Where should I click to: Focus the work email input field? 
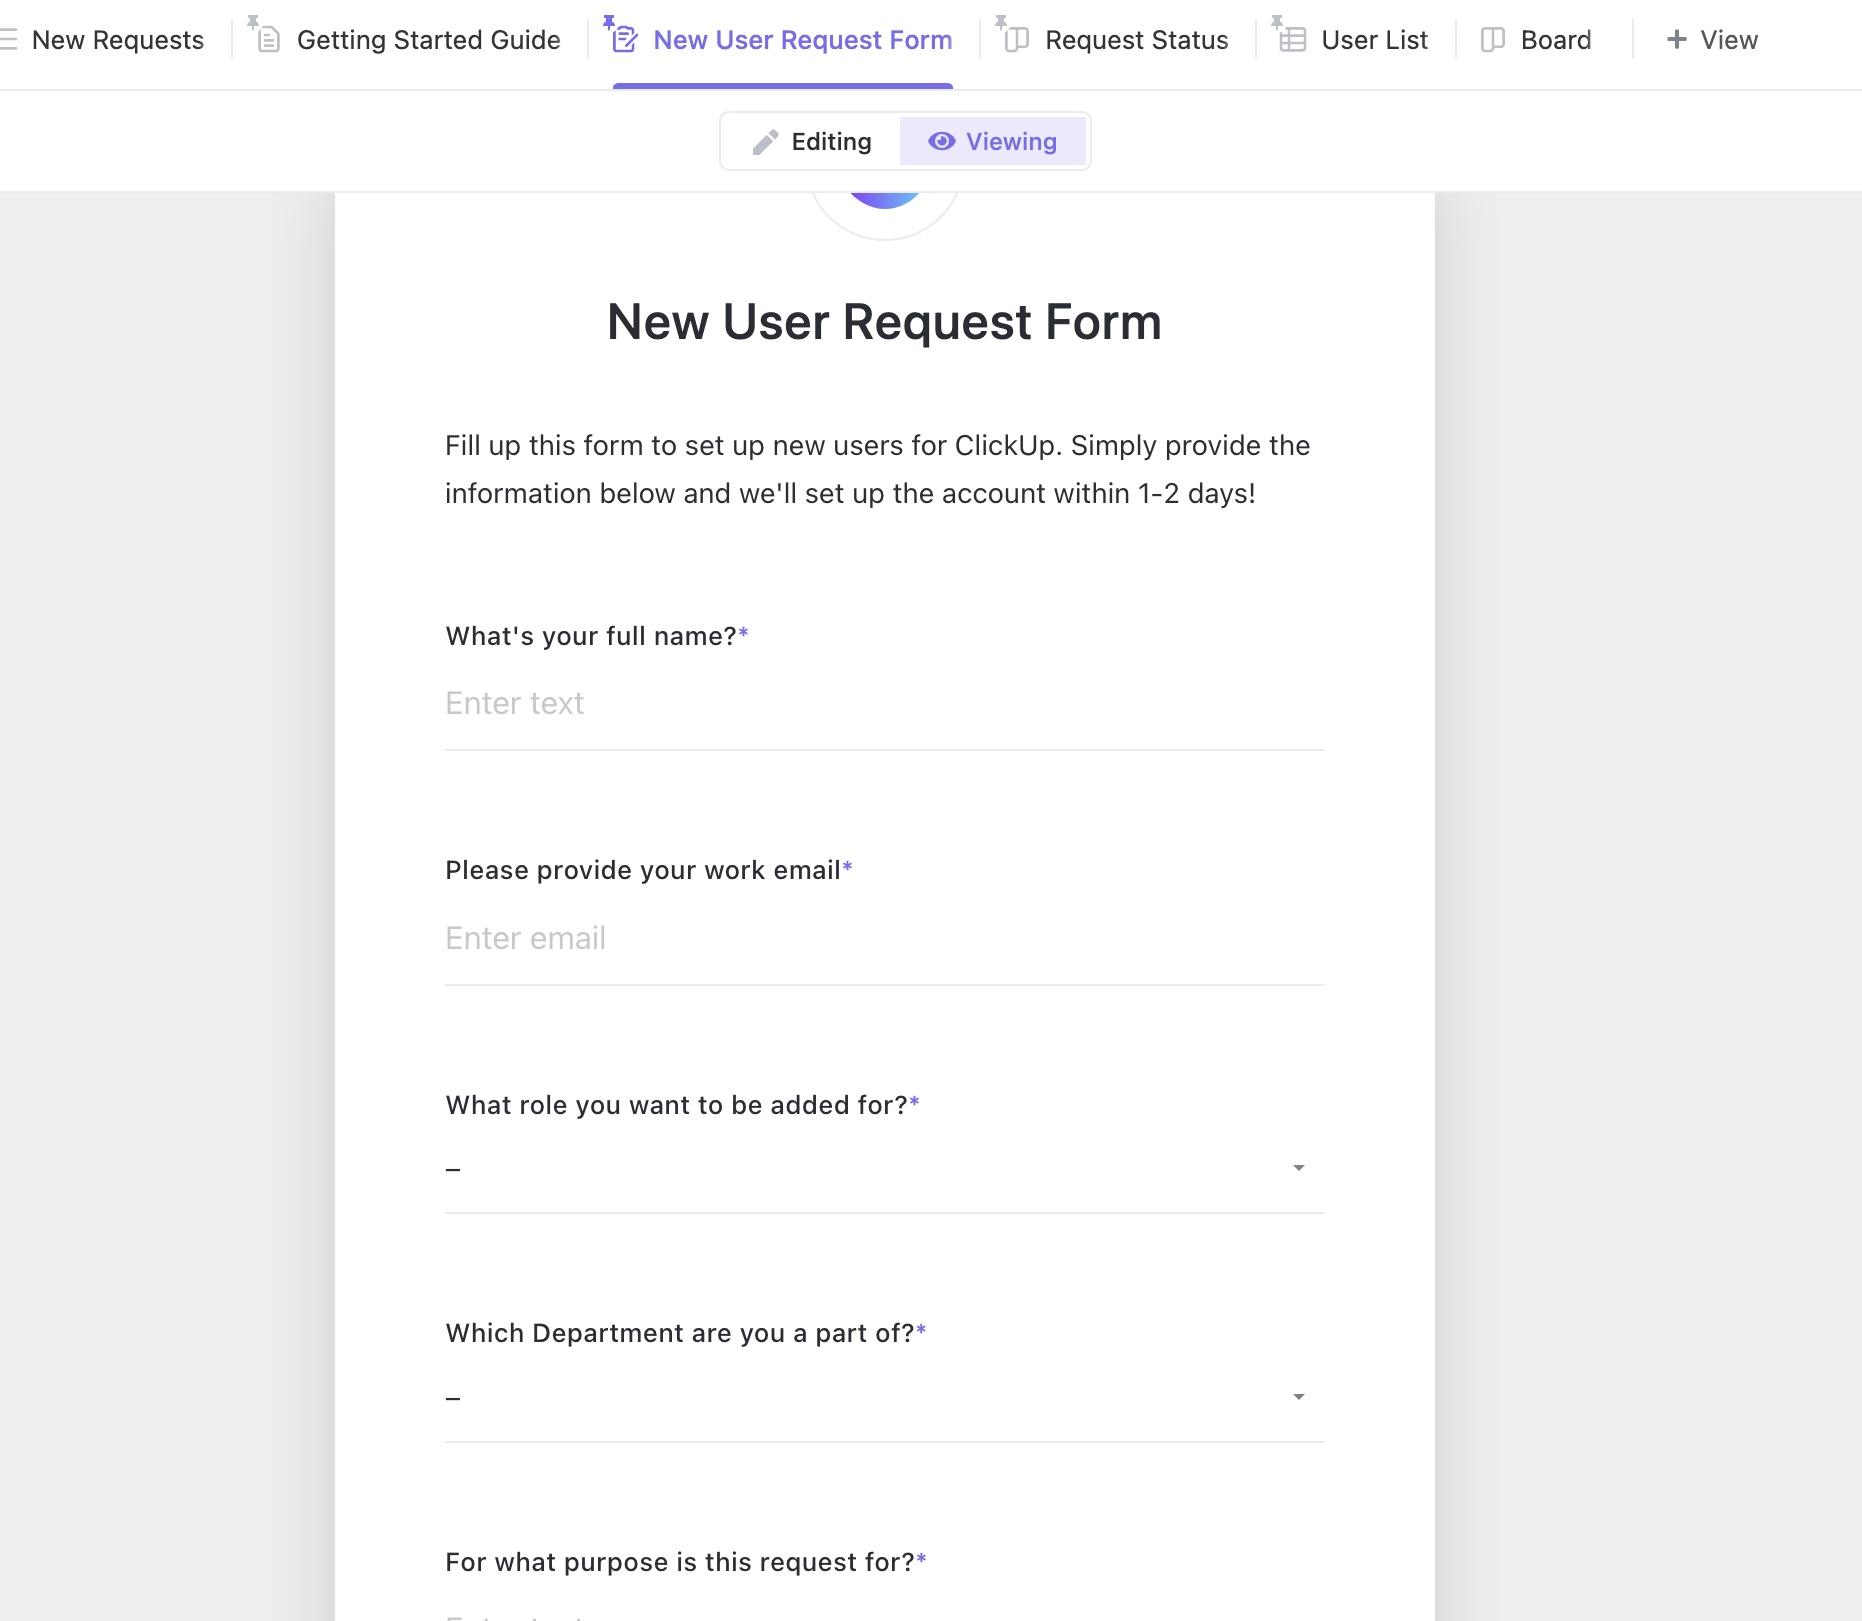pos(884,938)
